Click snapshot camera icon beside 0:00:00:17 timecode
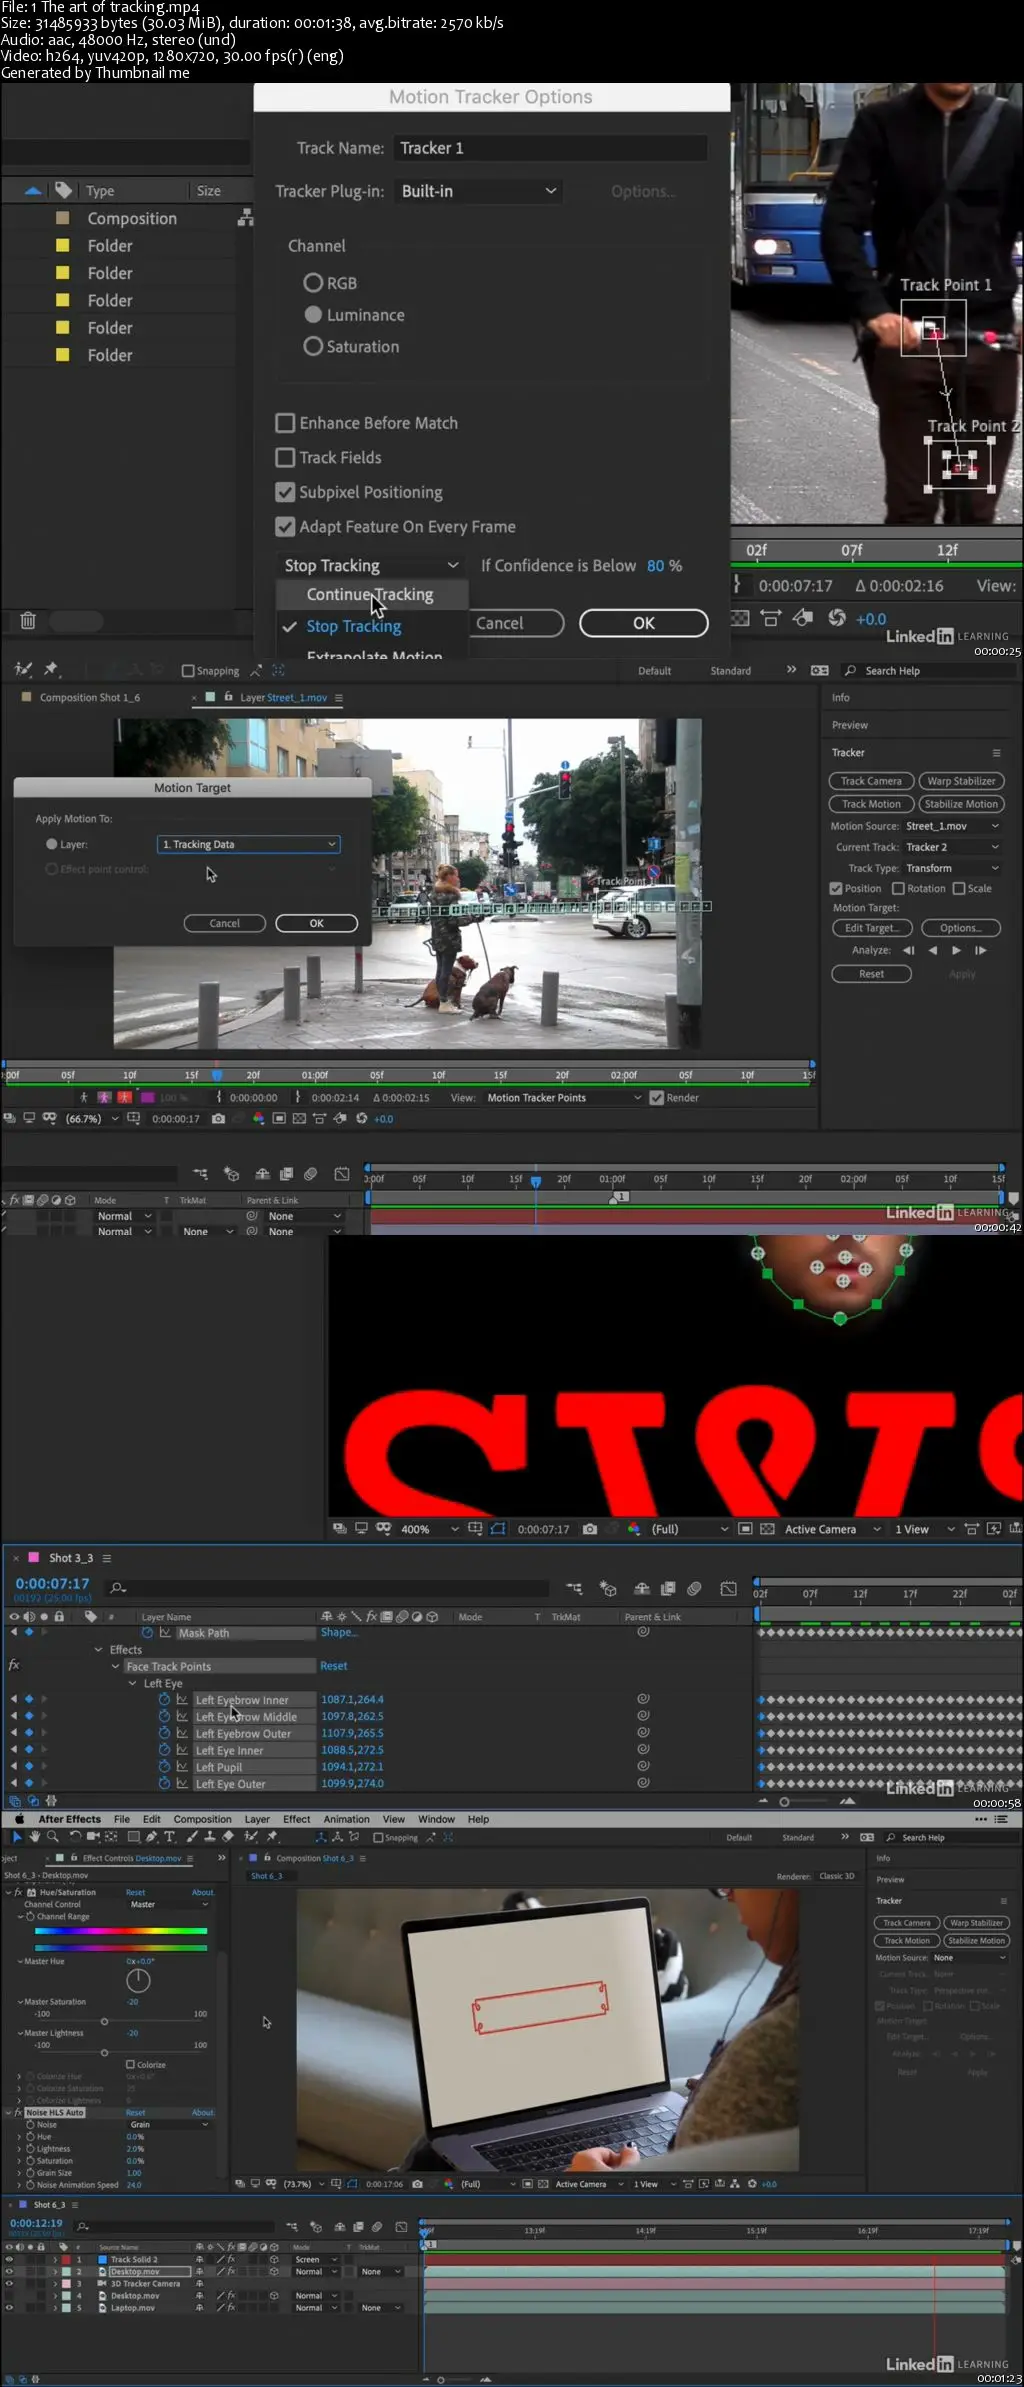 click(218, 1119)
